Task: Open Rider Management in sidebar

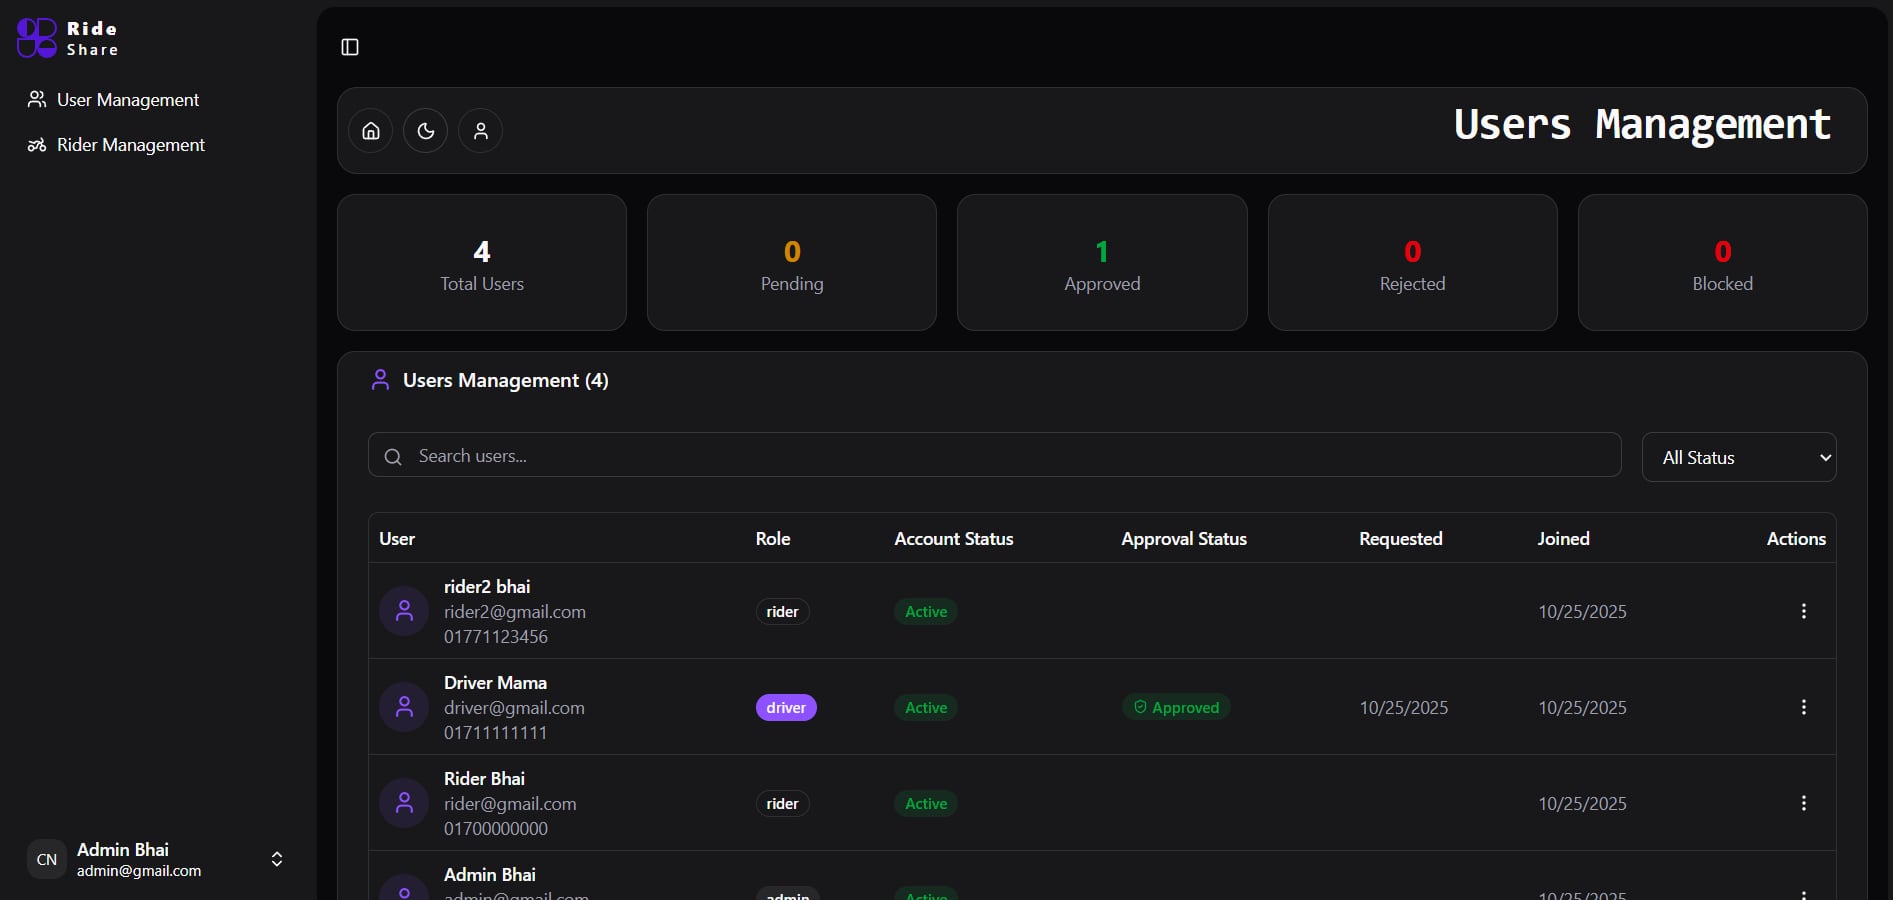Action: [x=116, y=145]
